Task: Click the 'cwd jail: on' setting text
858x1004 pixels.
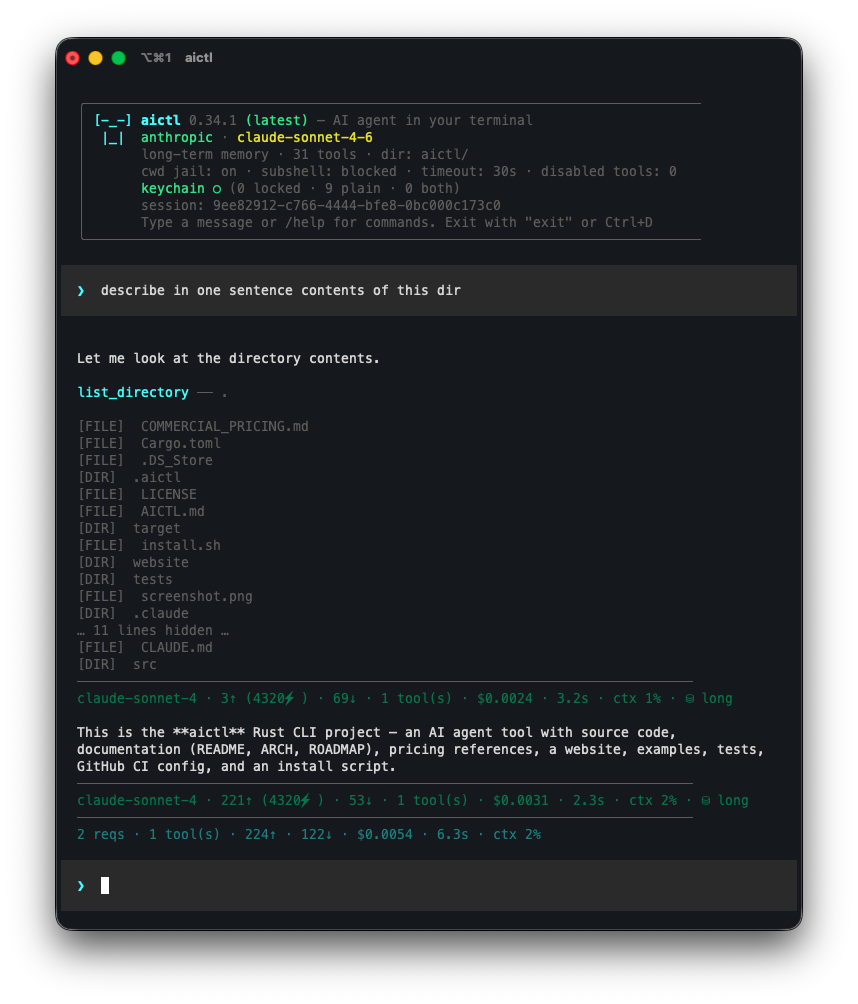Action: [x=189, y=171]
